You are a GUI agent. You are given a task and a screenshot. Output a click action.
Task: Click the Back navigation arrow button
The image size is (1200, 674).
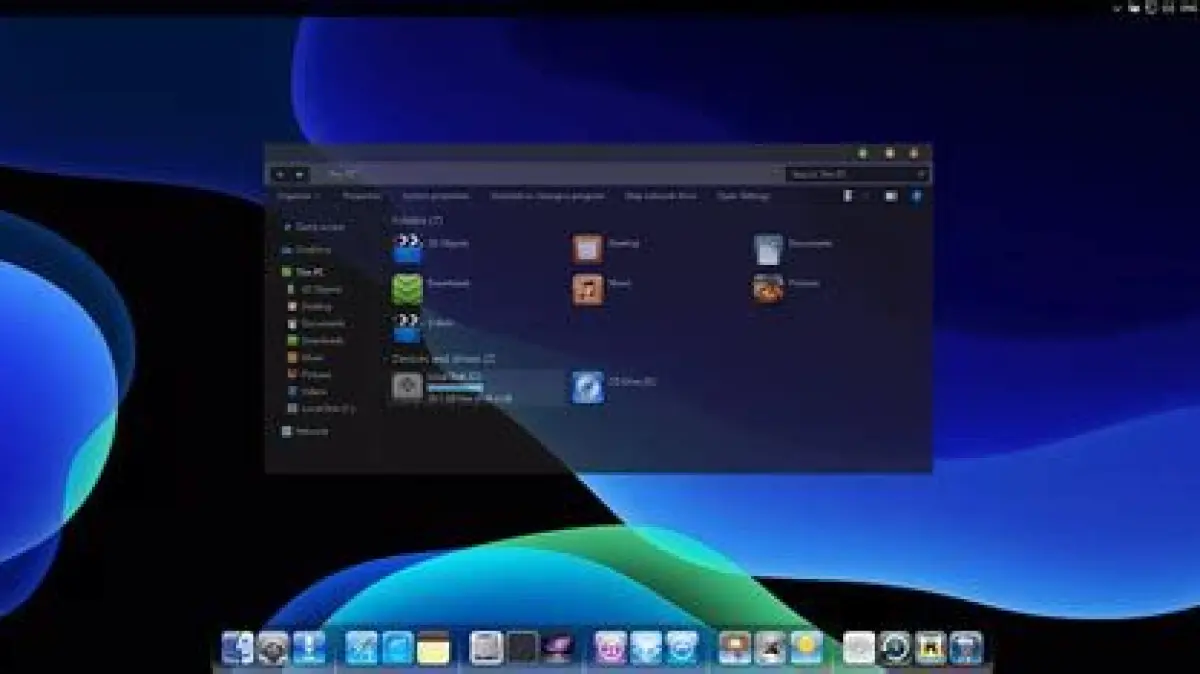280,175
